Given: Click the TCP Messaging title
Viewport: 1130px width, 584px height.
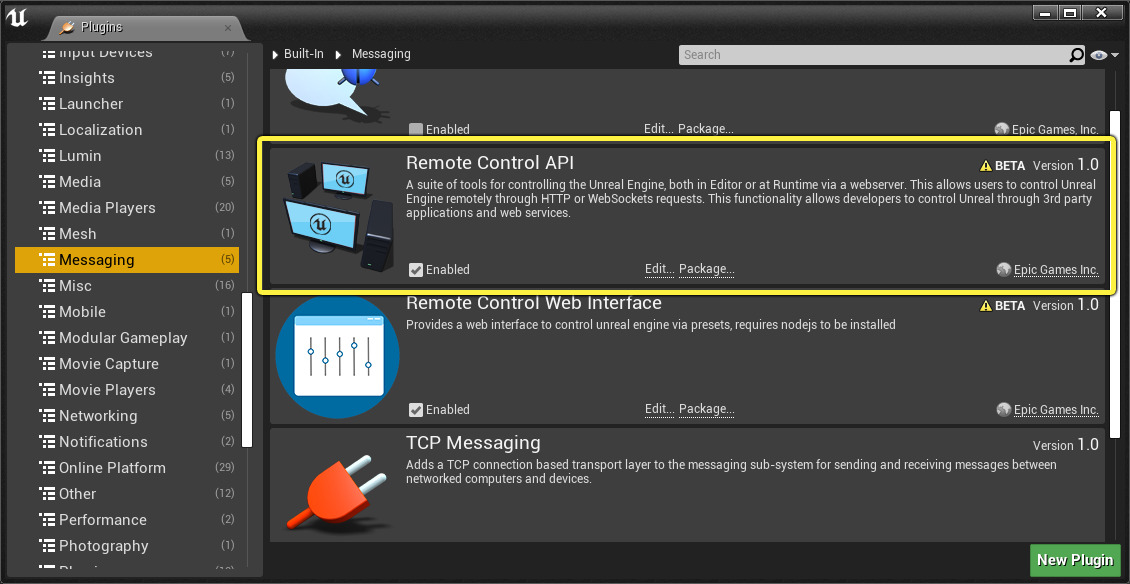Looking at the screenshot, I should 473,442.
